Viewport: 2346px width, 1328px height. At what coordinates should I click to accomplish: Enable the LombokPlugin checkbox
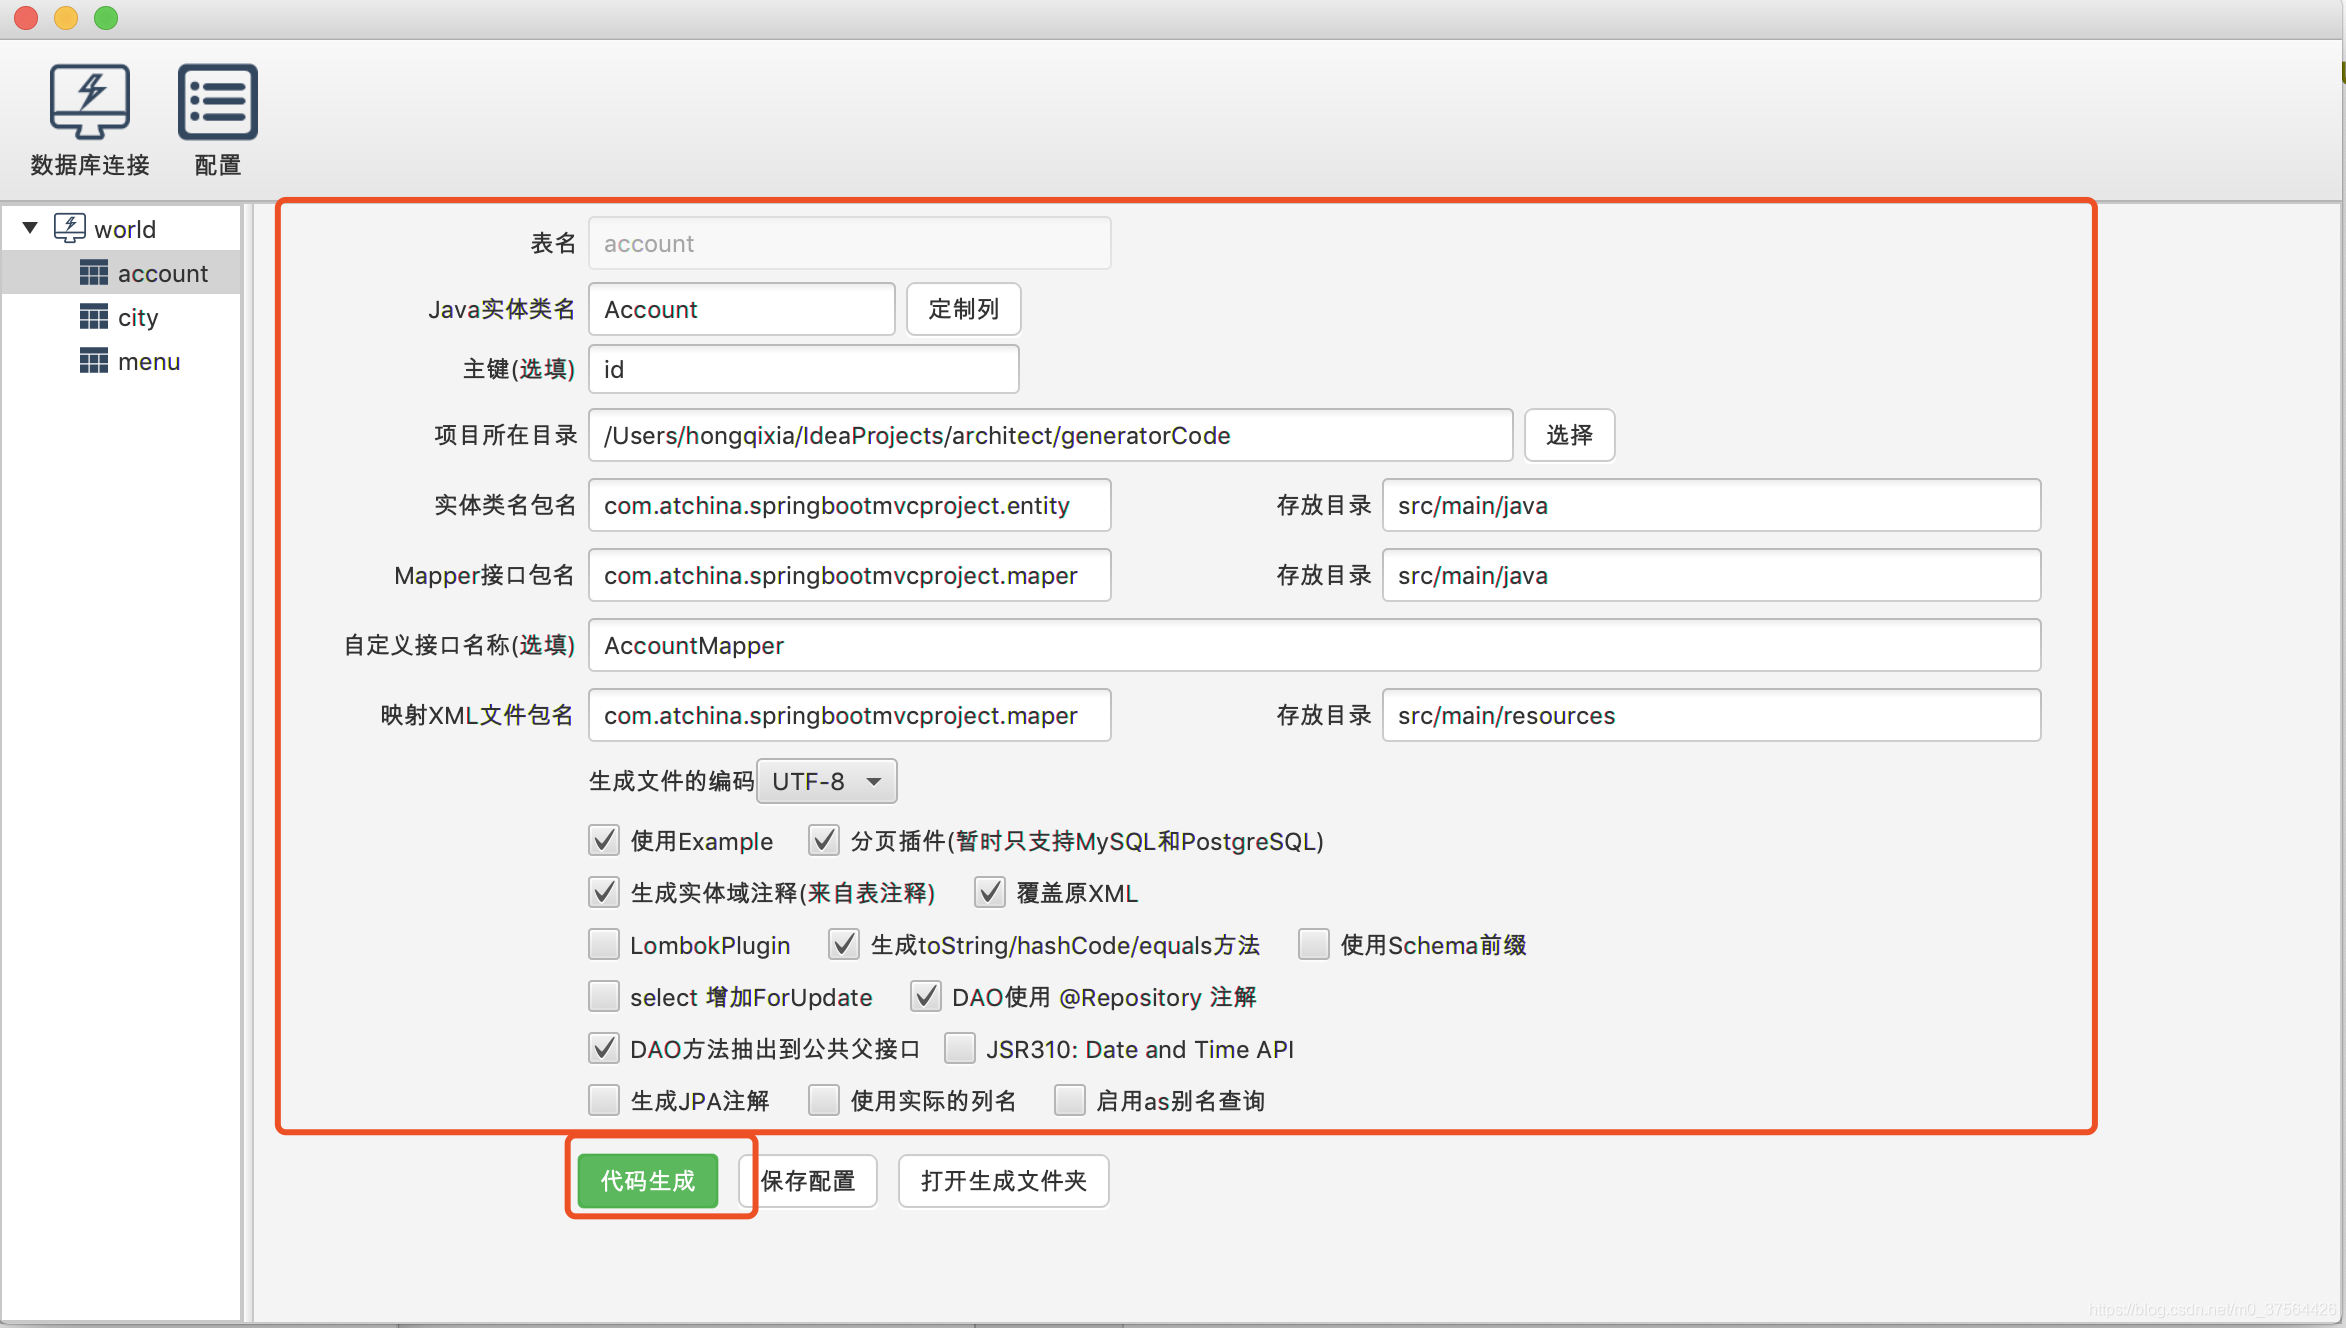click(604, 944)
